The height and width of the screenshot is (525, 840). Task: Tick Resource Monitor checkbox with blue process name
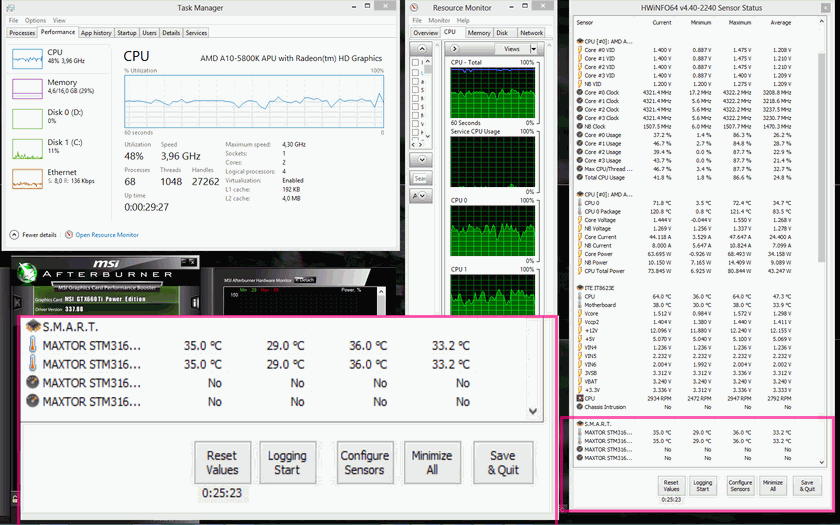415,72
